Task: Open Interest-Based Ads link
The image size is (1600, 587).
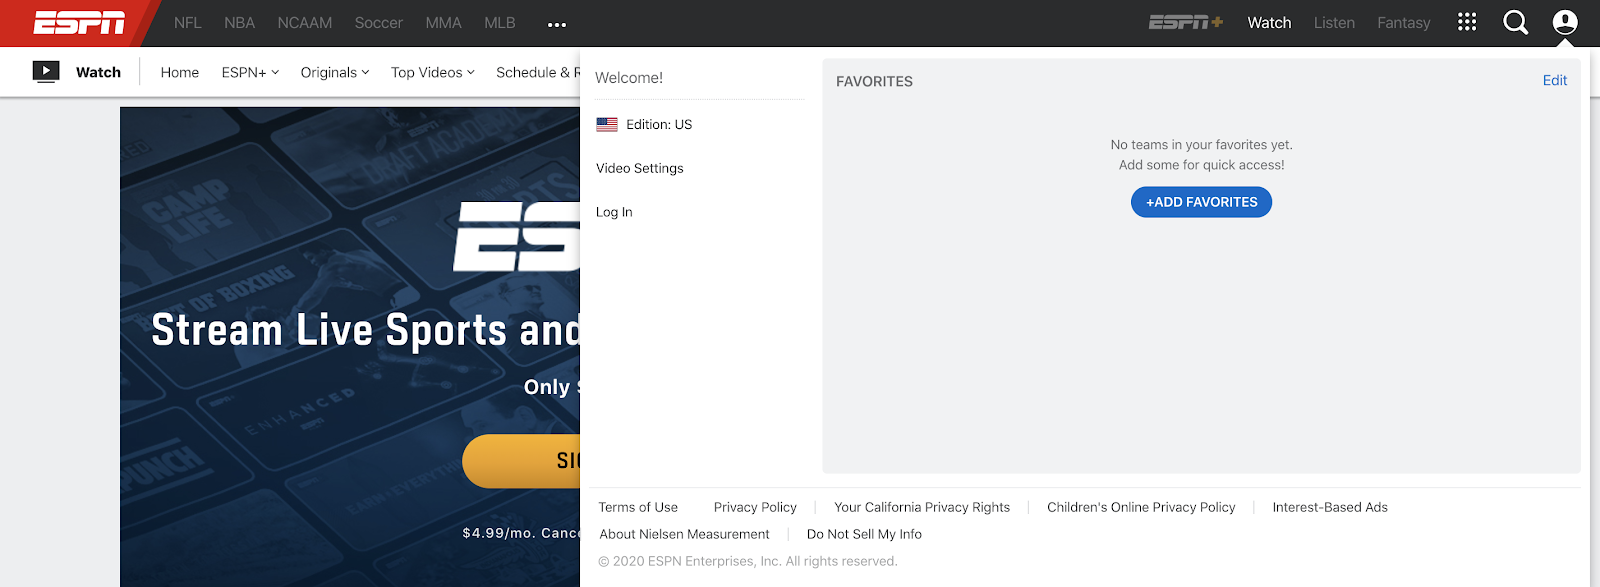Action: (x=1330, y=507)
